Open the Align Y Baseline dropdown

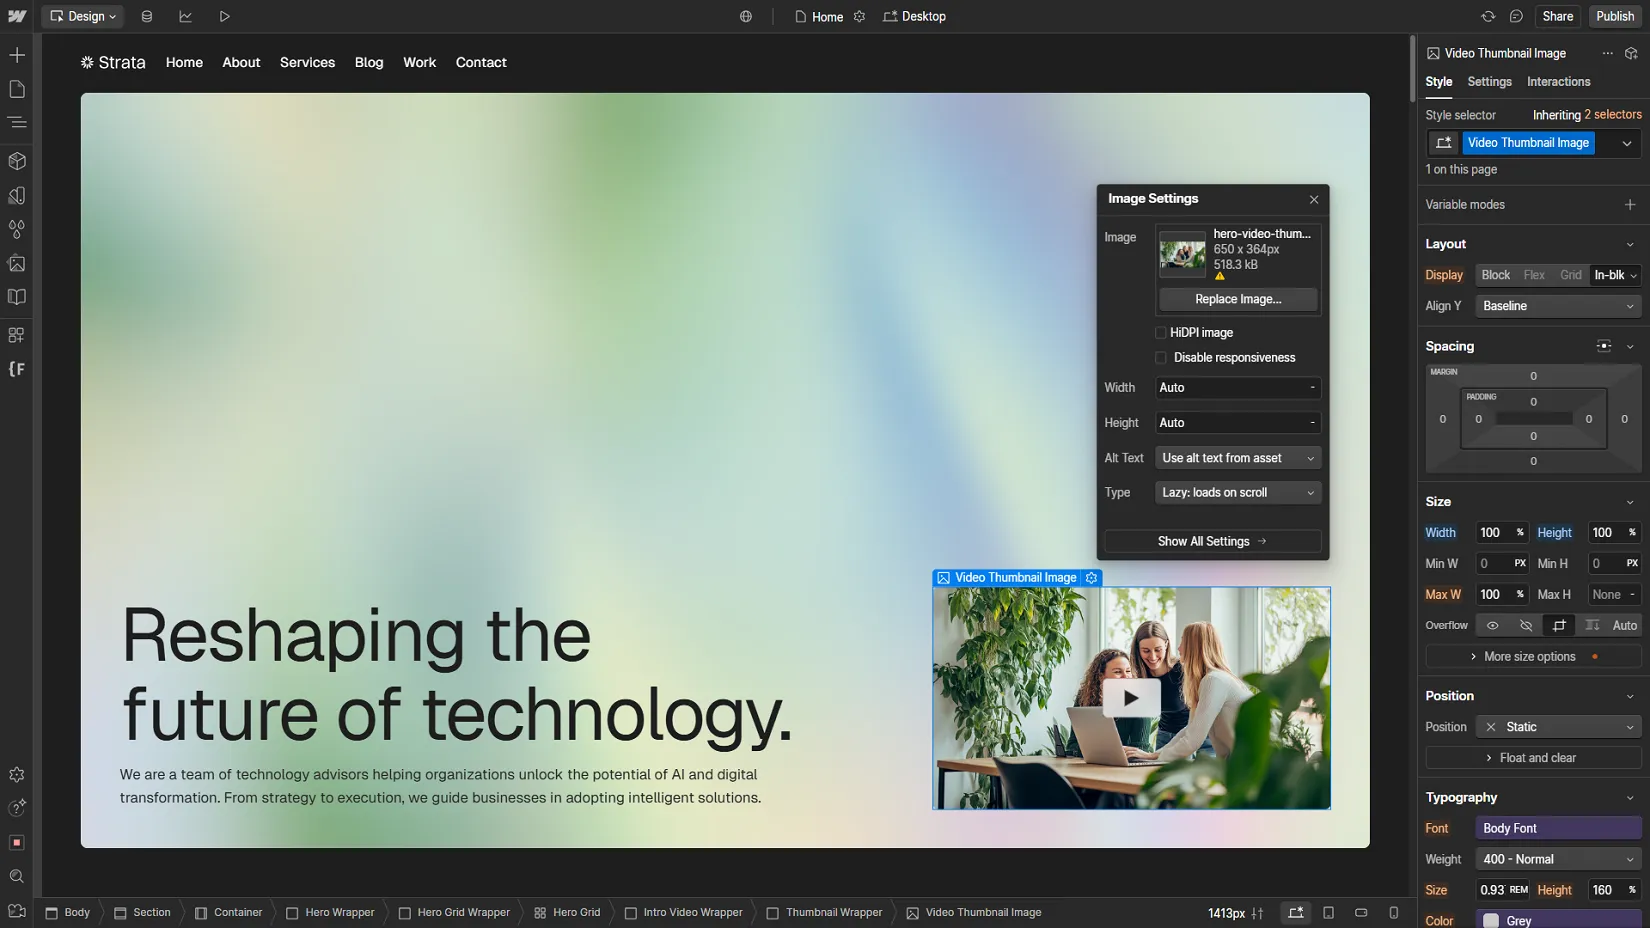click(1558, 306)
